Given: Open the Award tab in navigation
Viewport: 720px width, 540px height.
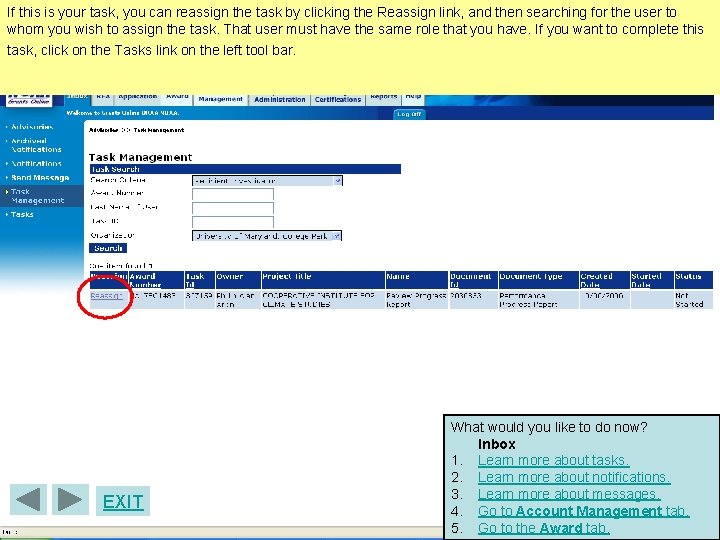Looking at the screenshot, I should 177,98.
